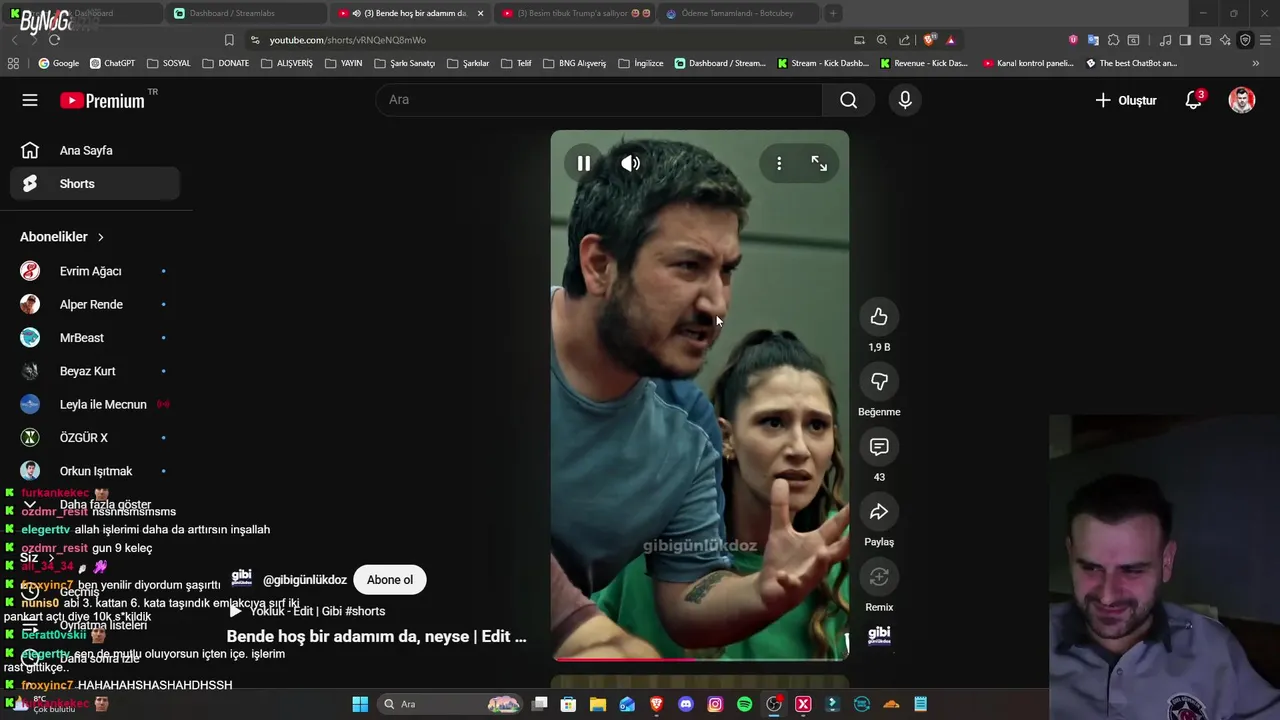This screenshot has width=1280, height=720.
Task: Click the YouTube search field
Action: pos(599,100)
